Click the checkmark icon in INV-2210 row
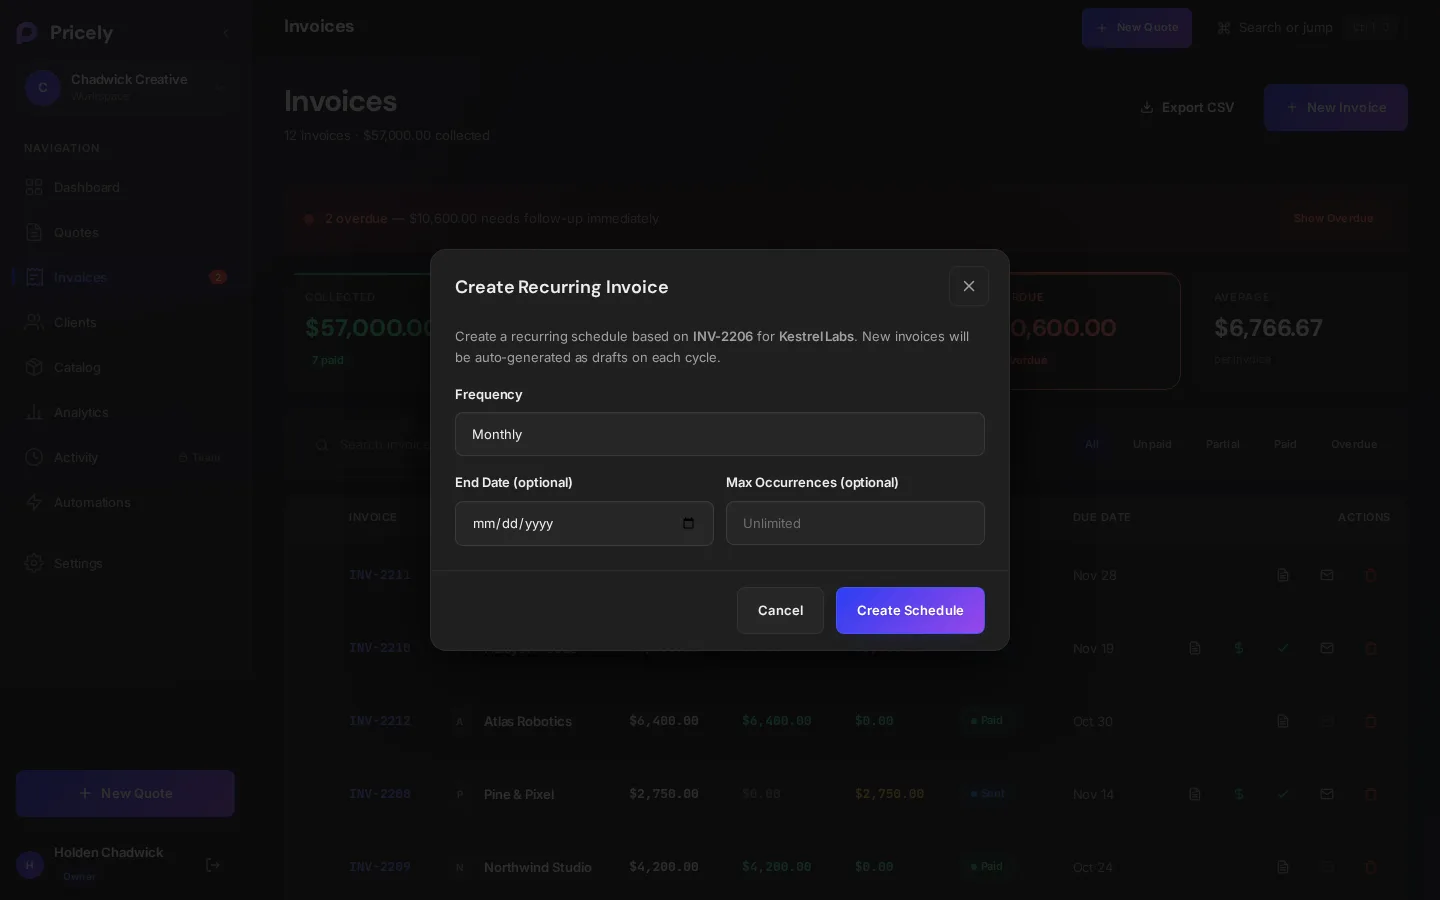This screenshot has height=900, width=1440. [1283, 648]
